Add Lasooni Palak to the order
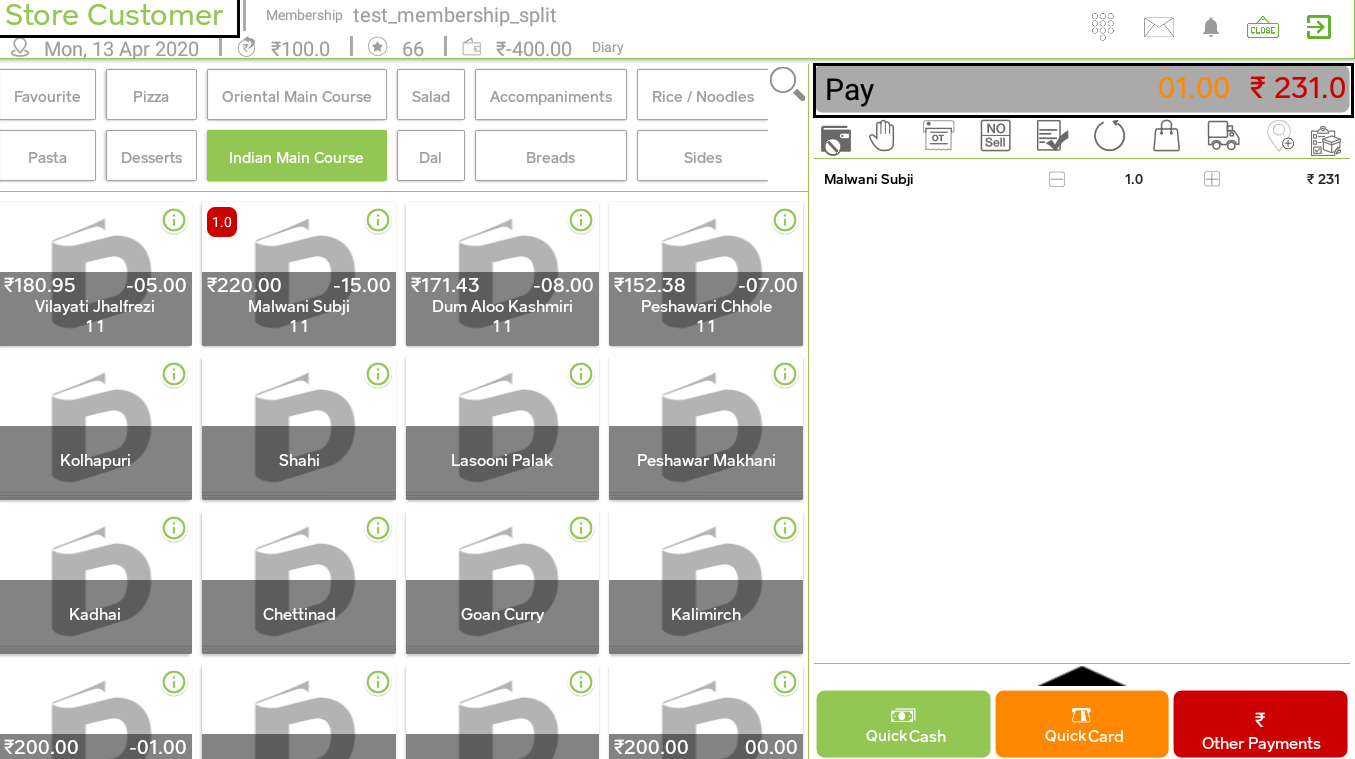Viewport: 1355px width, 759px height. pos(502,428)
